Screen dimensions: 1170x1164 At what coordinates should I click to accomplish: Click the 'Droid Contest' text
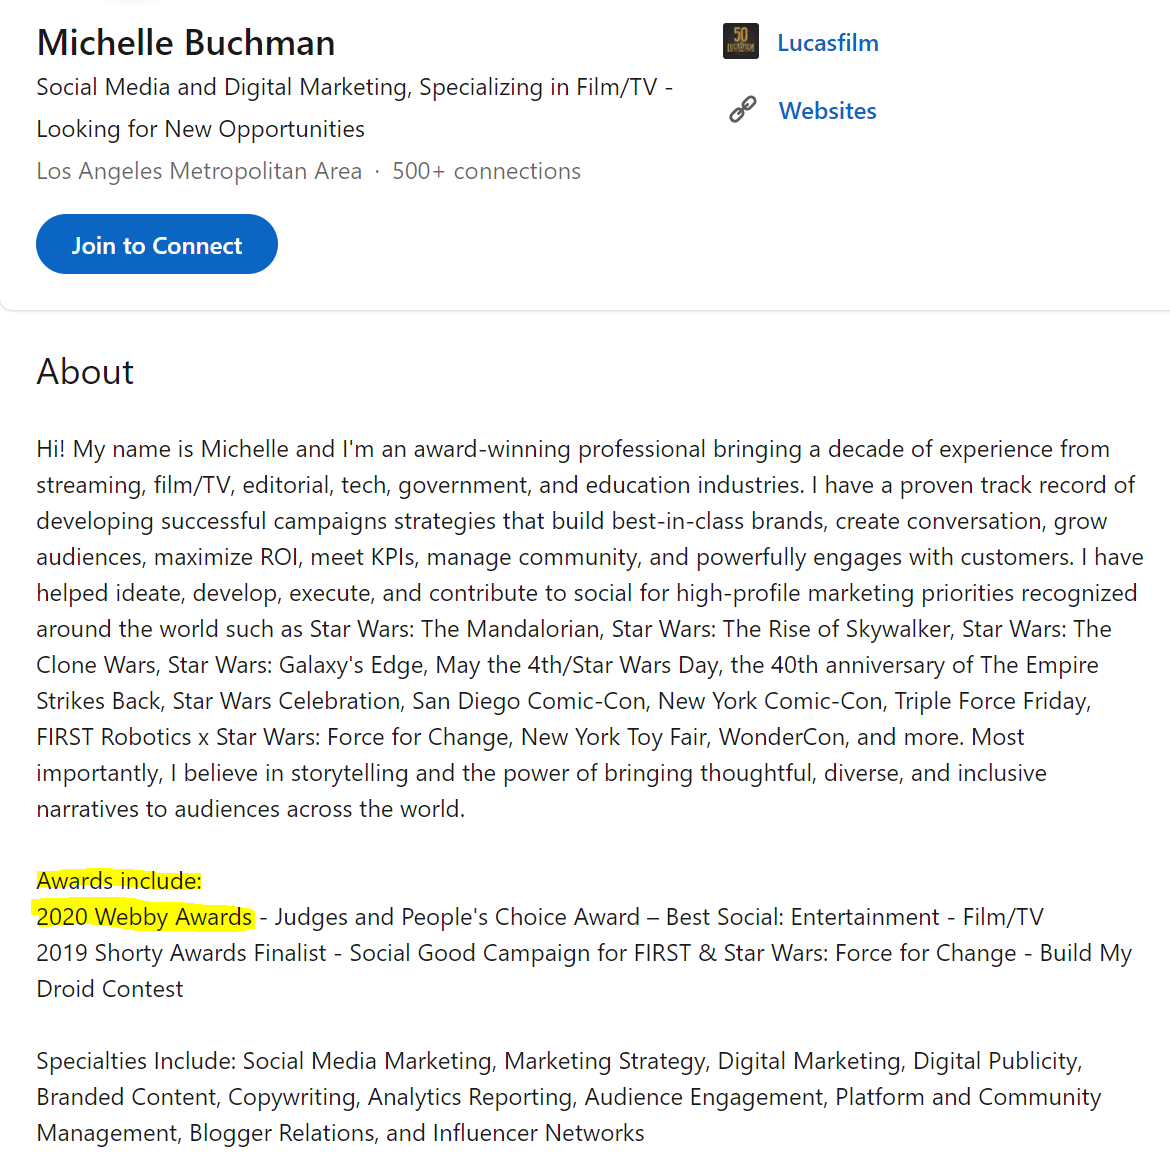point(110,989)
